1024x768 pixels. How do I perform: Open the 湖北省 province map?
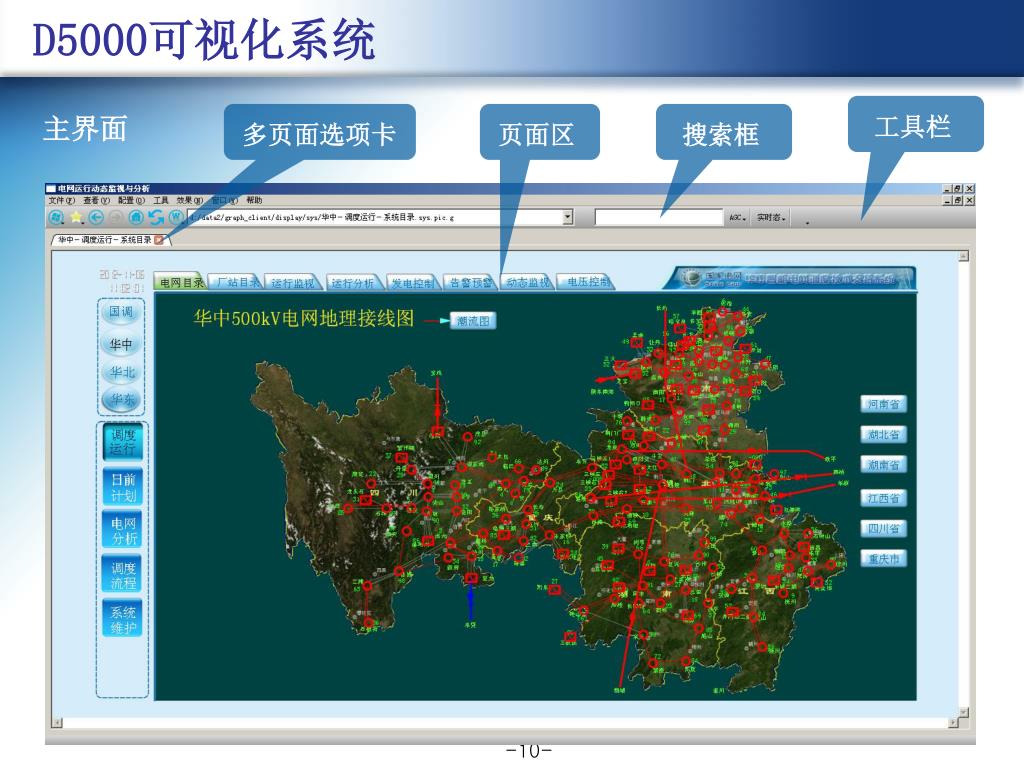(x=884, y=434)
